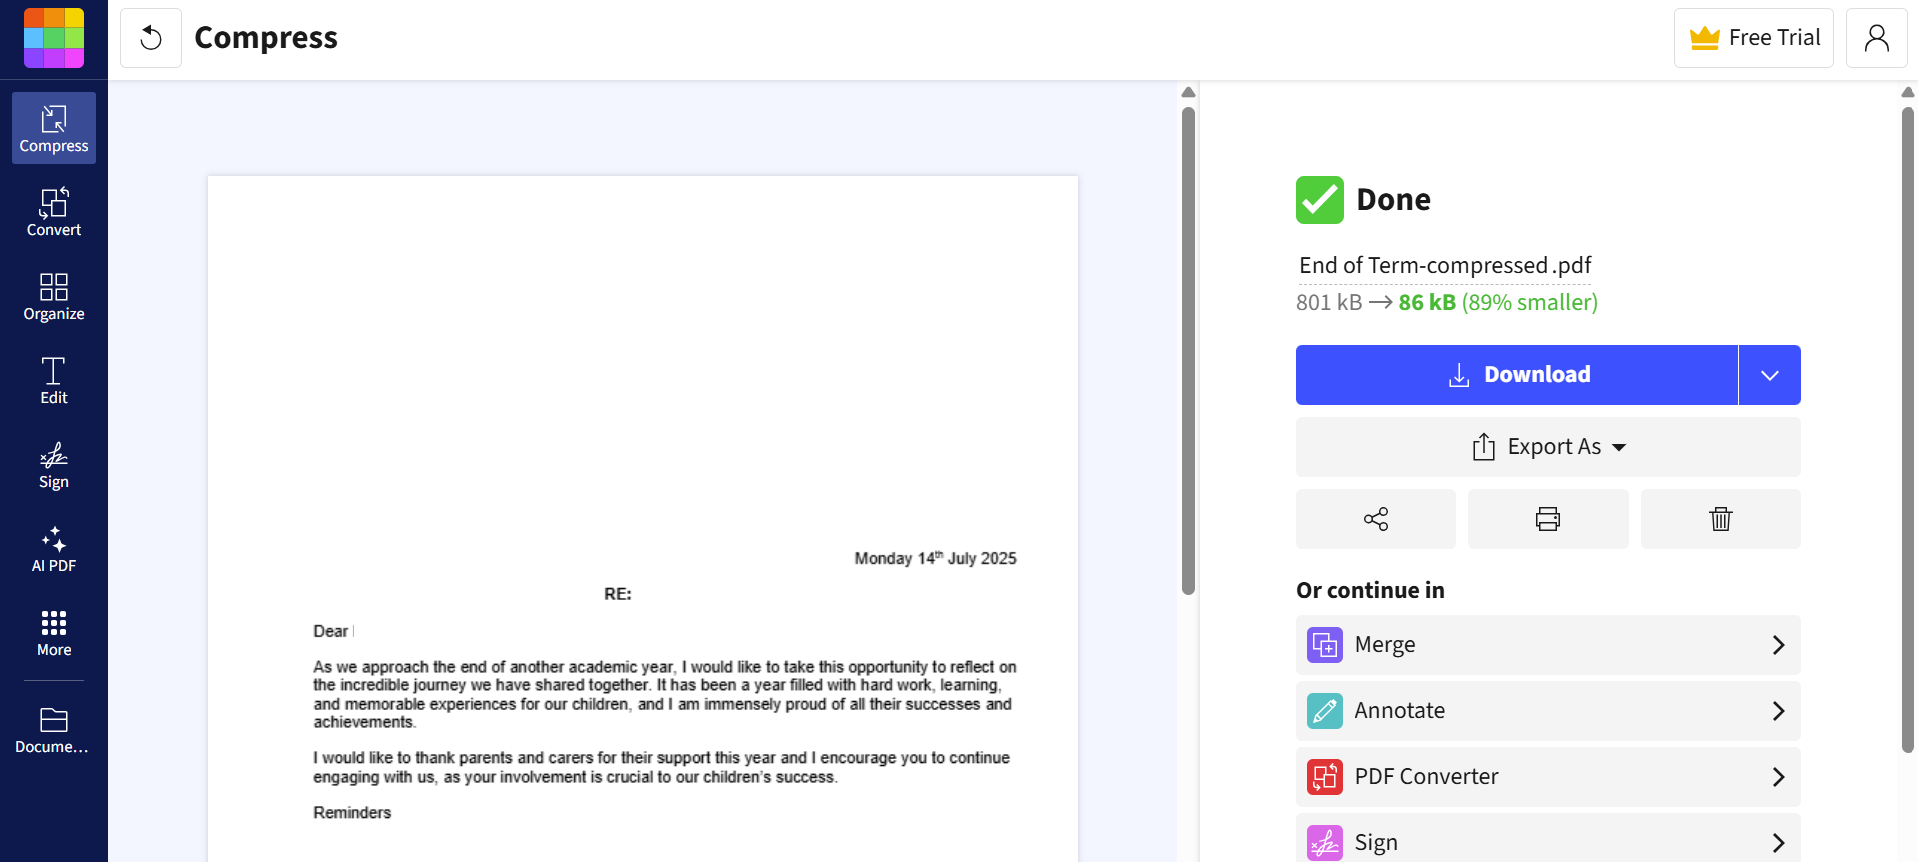Open Documents folder in the sidebar

(54, 730)
